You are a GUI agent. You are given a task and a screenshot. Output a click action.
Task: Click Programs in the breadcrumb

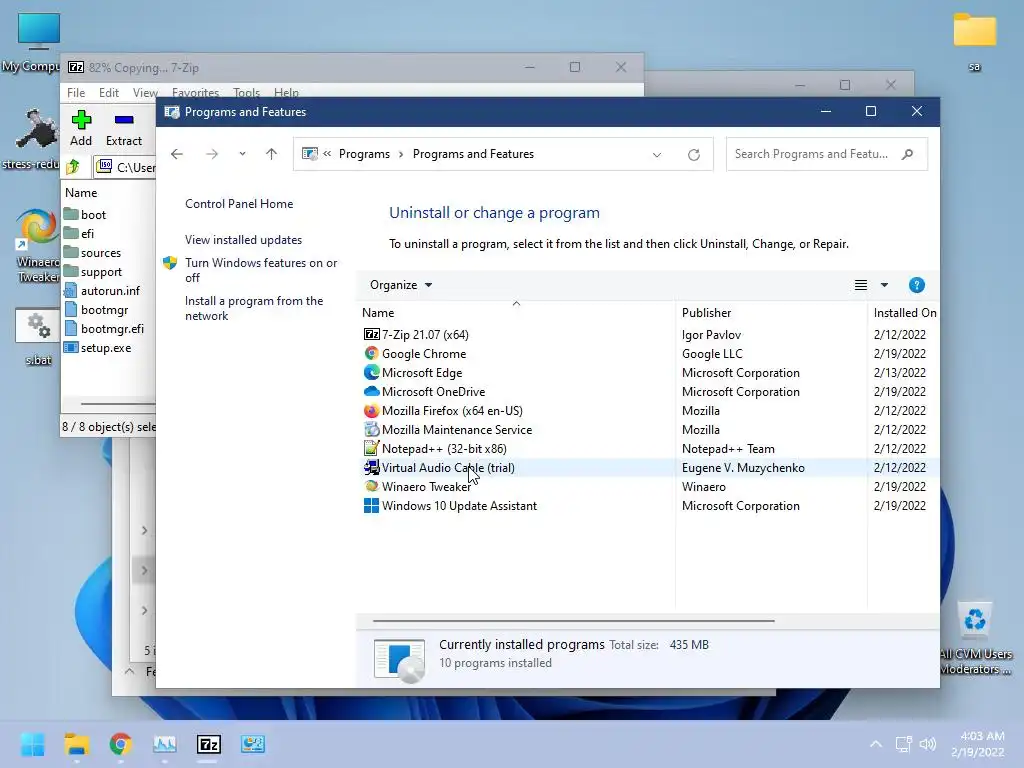pyautogui.click(x=364, y=154)
